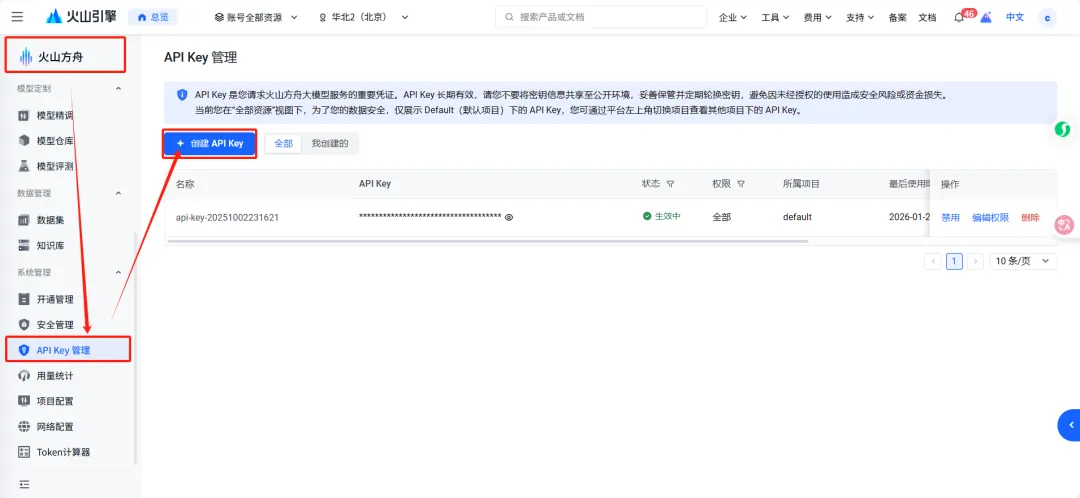Image resolution: width=1080 pixels, height=498 pixels.
Task: Open 账号全部资源 dropdown
Action: pos(256,17)
